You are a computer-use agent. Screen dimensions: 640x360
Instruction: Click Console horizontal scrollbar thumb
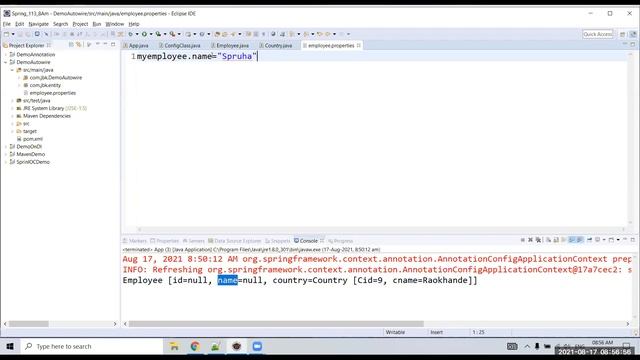pos(276,324)
